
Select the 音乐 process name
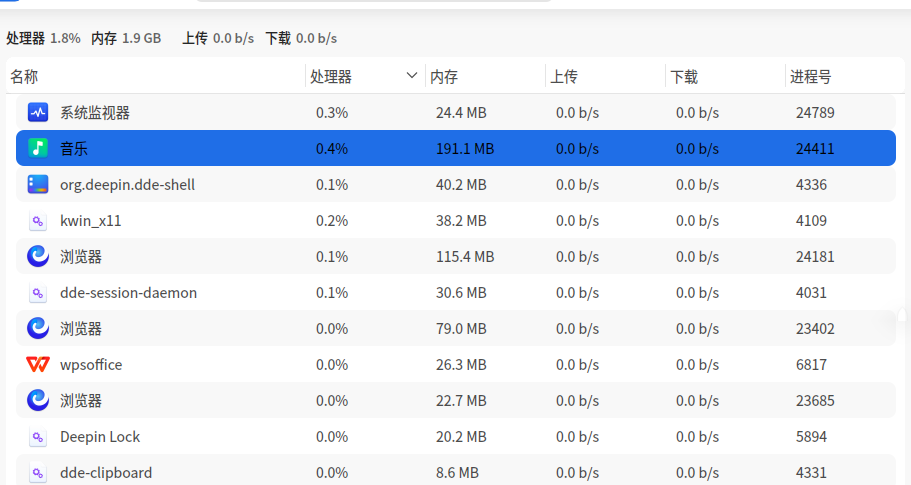coord(74,149)
